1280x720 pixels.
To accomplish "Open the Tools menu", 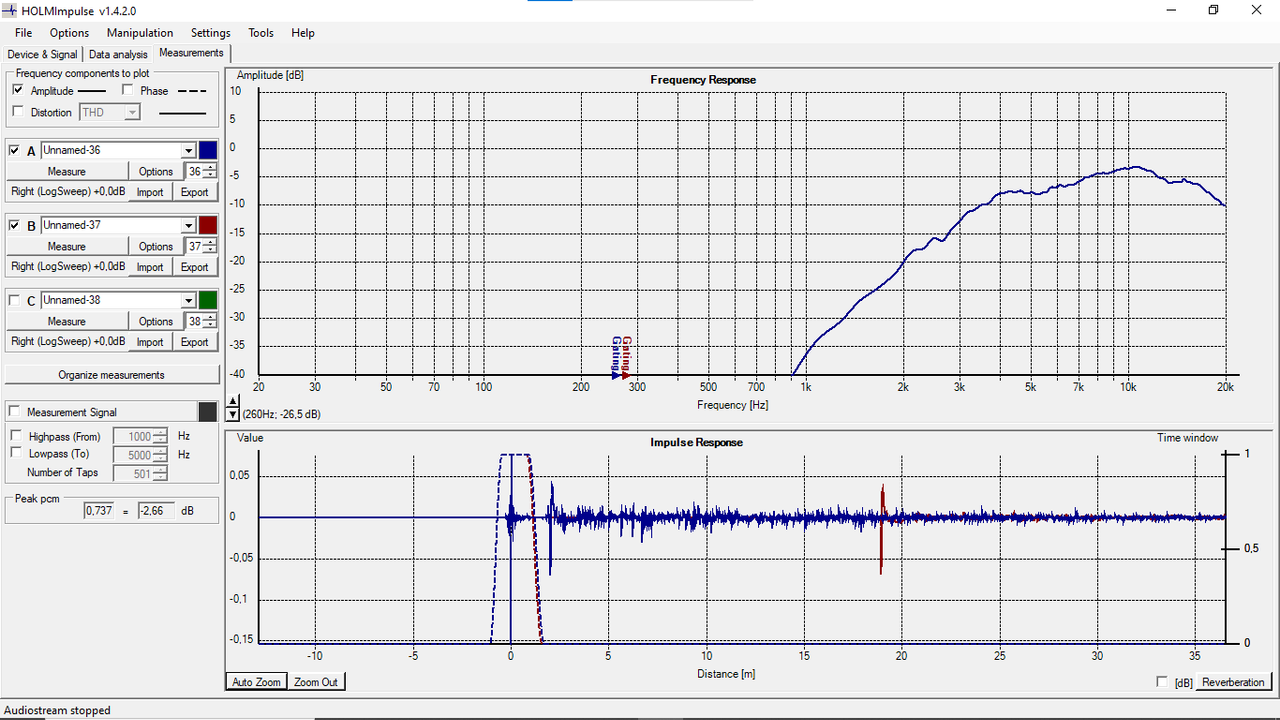I will click(261, 33).
